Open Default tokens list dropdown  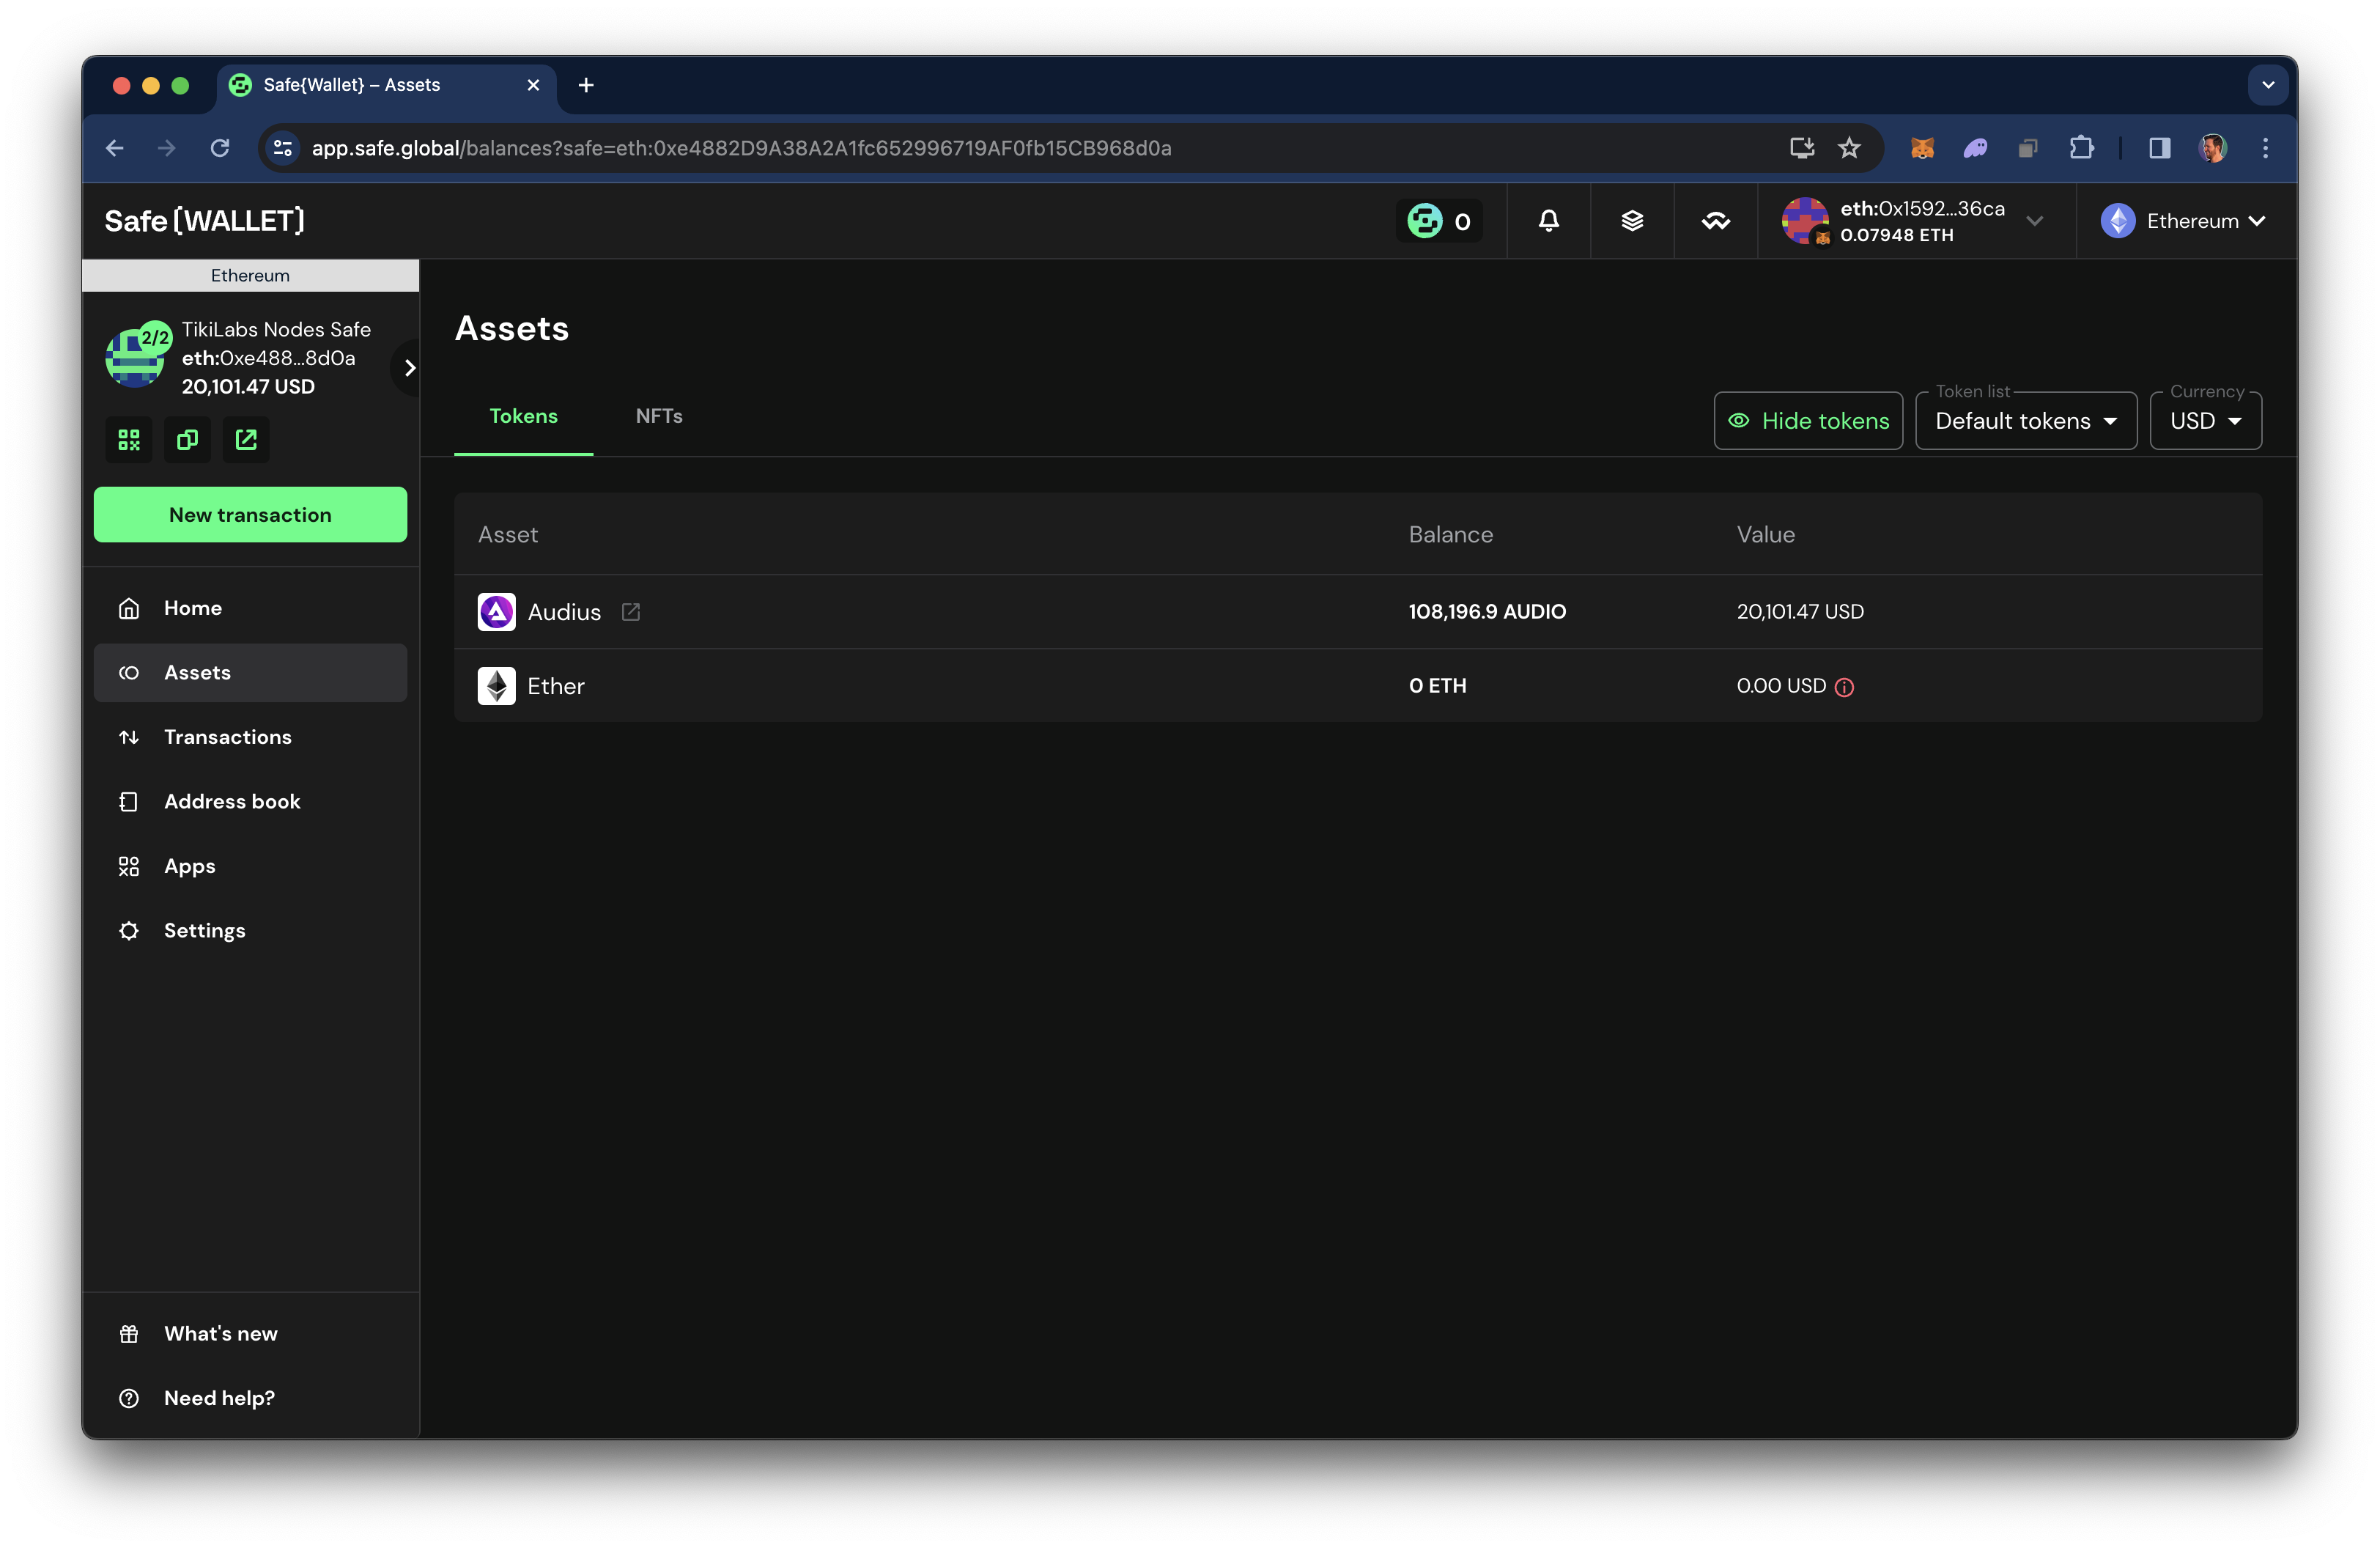tap(2025, 421)
